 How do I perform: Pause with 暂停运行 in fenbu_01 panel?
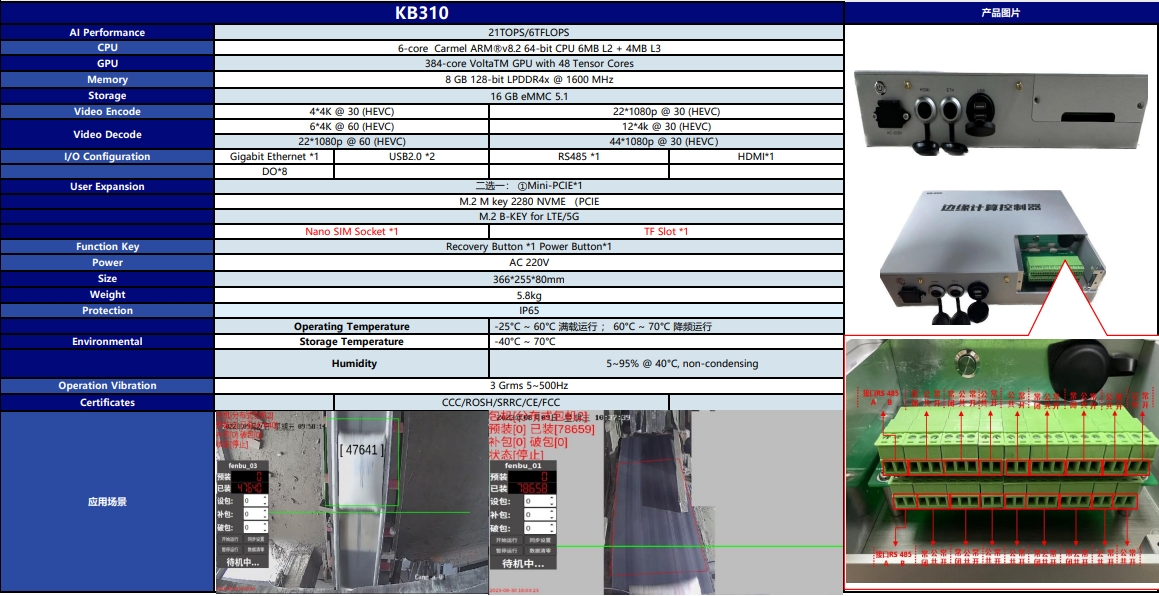(x=507, y=551)
